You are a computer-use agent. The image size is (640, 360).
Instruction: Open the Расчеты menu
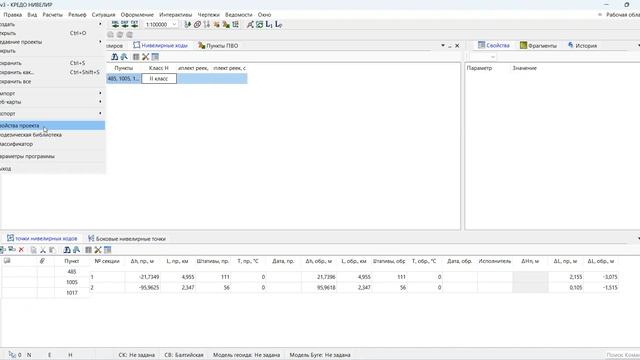pos(53,15)
